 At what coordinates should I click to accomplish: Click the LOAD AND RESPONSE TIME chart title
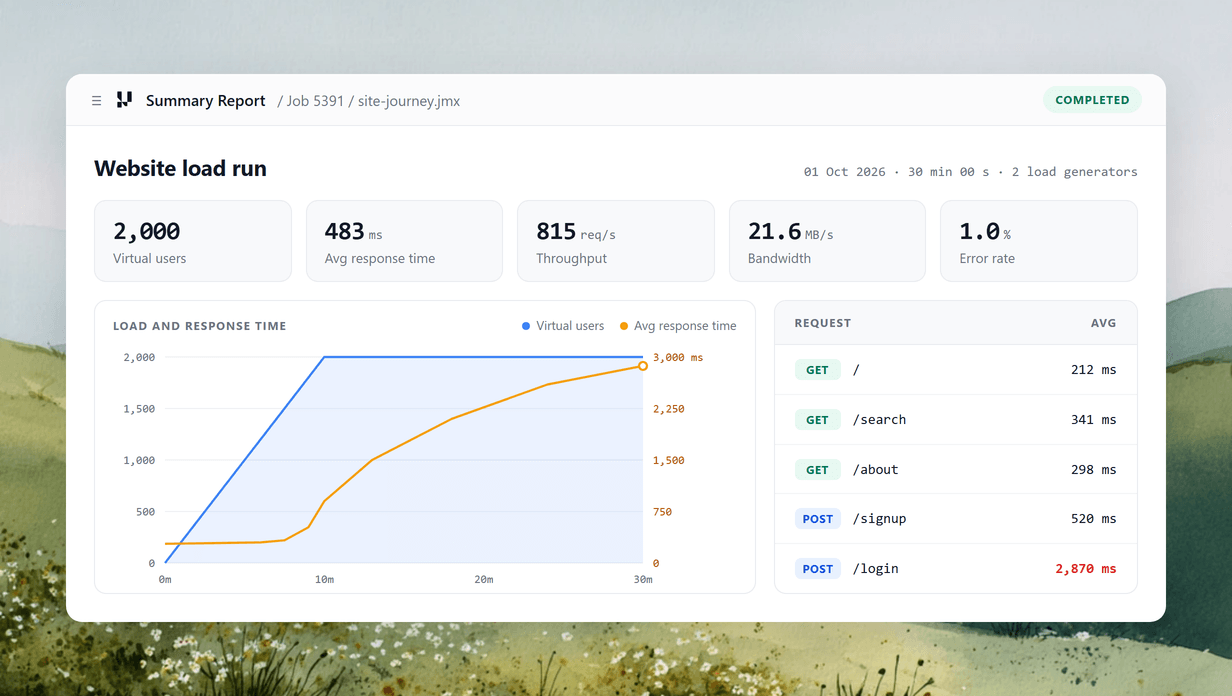pos(200,326)
